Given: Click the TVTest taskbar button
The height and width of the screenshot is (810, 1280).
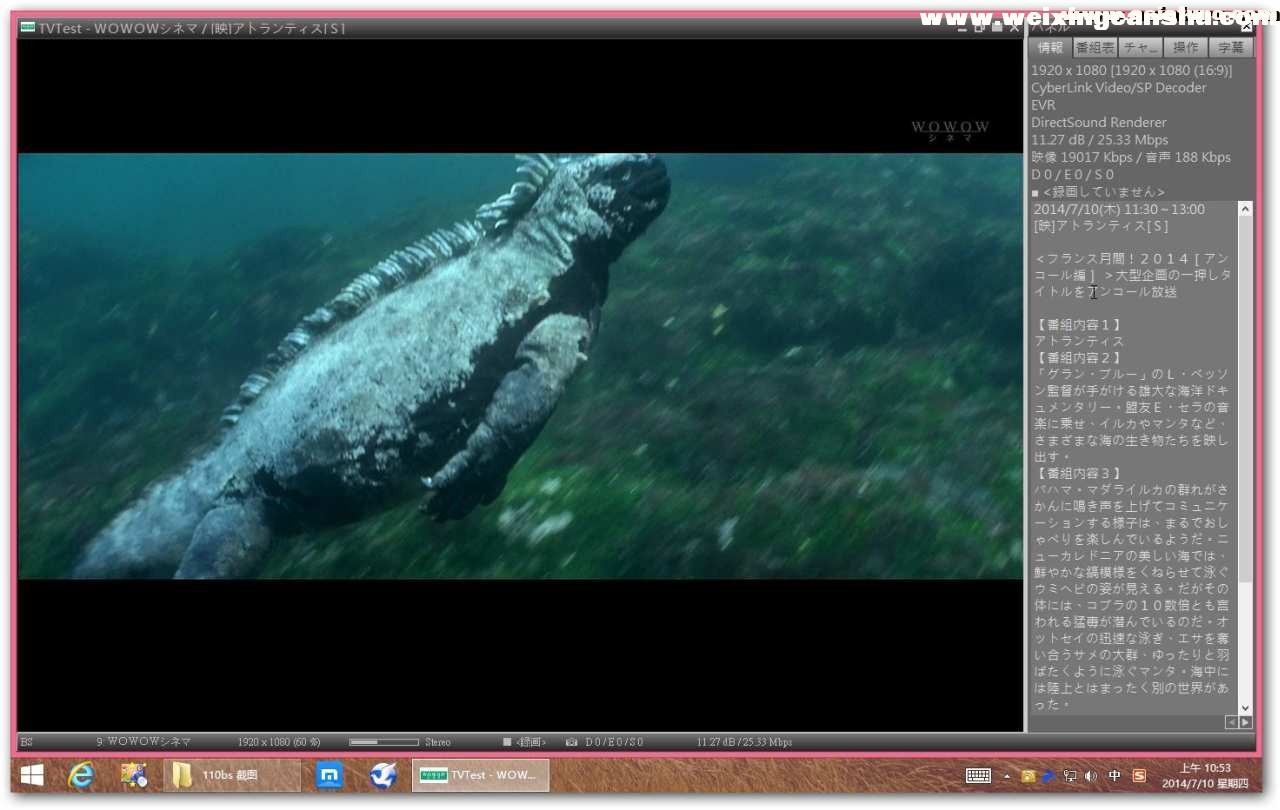Looking at the screenshot, I should click(x=480, y=775).
